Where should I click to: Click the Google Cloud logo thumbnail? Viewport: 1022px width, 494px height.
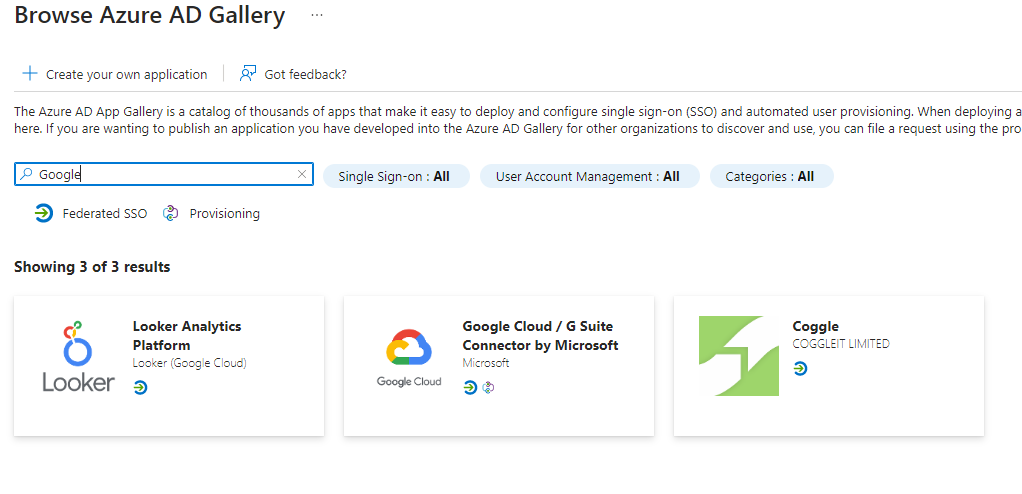(x=409, y=356)
